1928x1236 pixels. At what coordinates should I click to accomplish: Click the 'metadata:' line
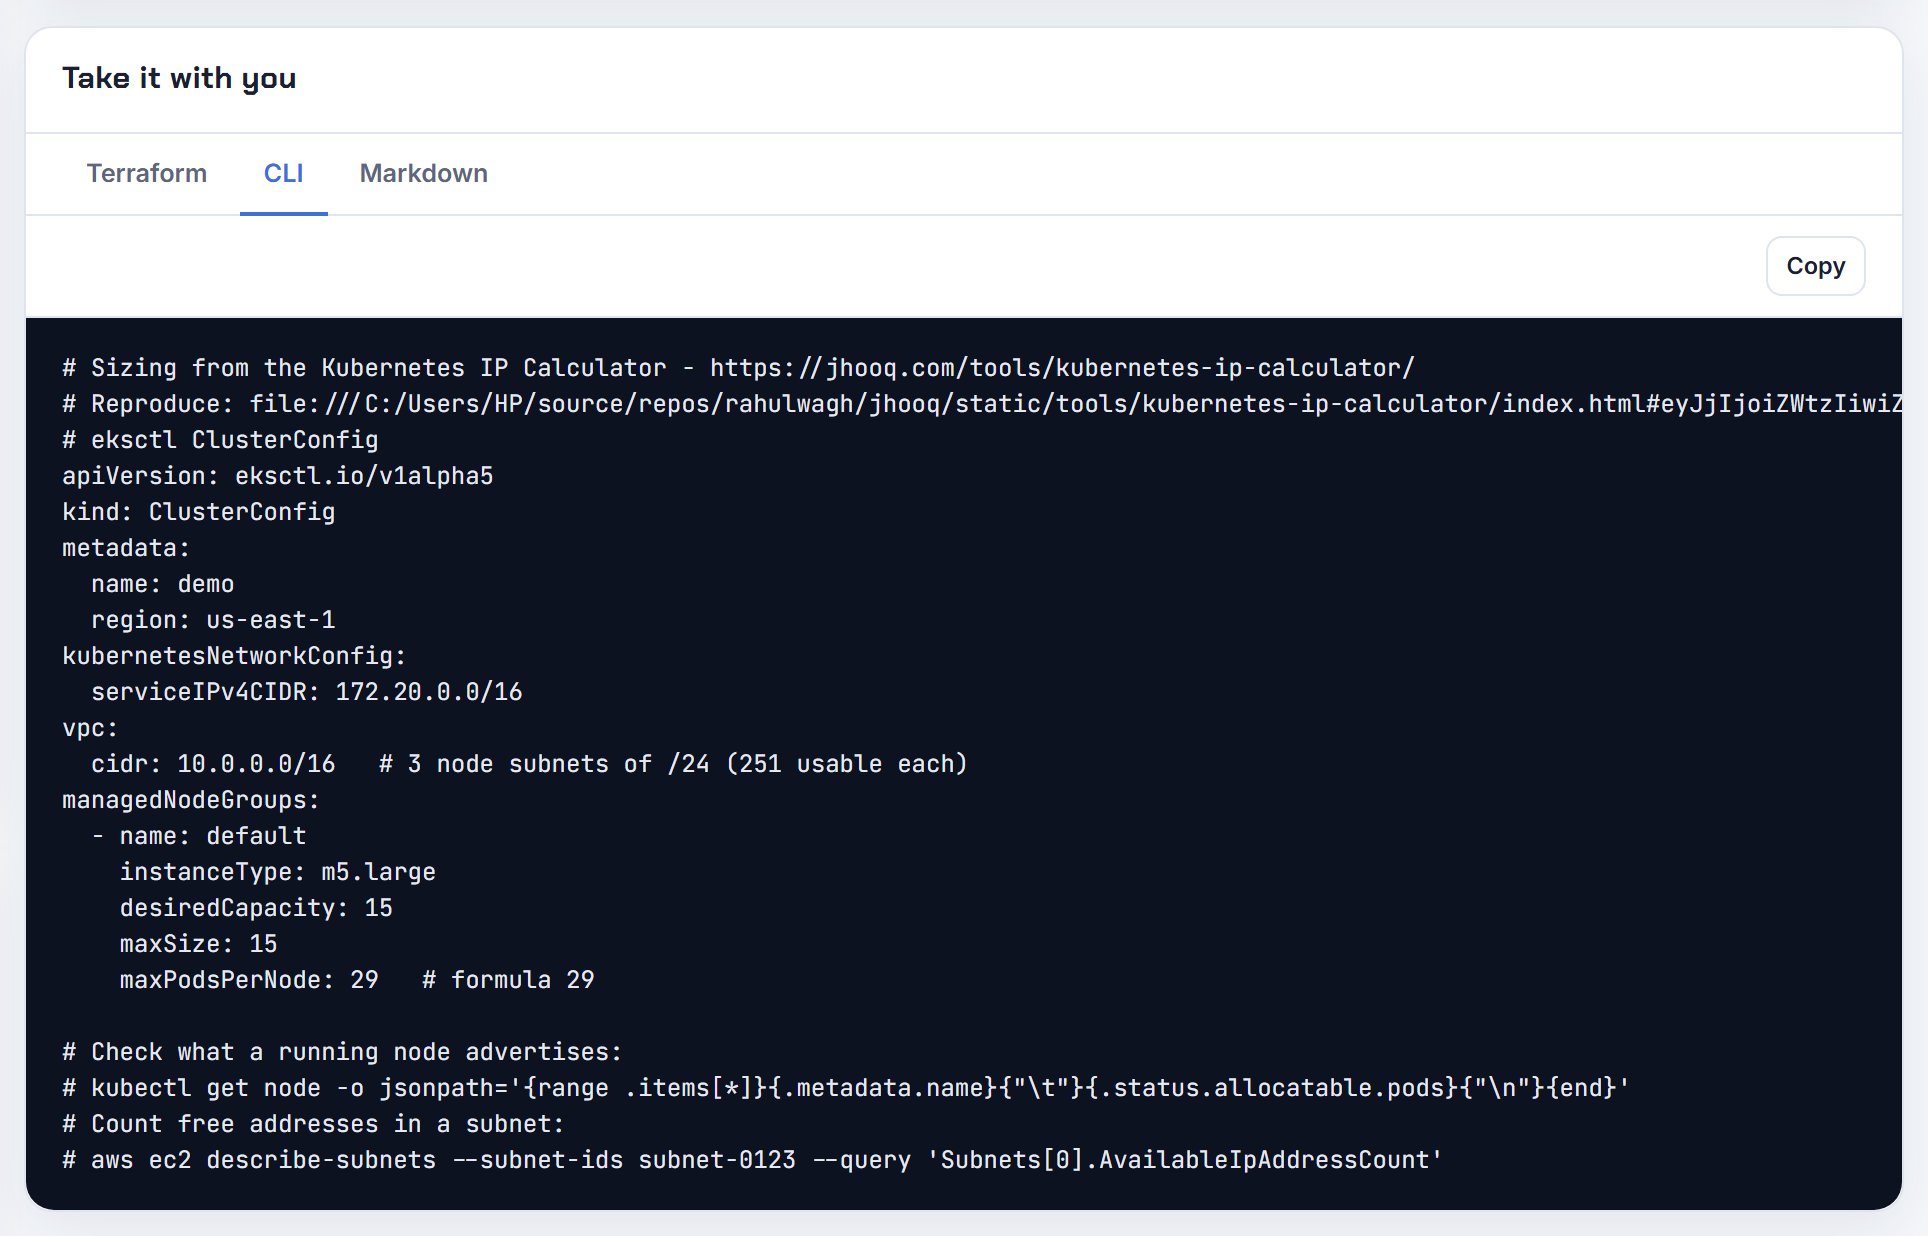(126, 548)
